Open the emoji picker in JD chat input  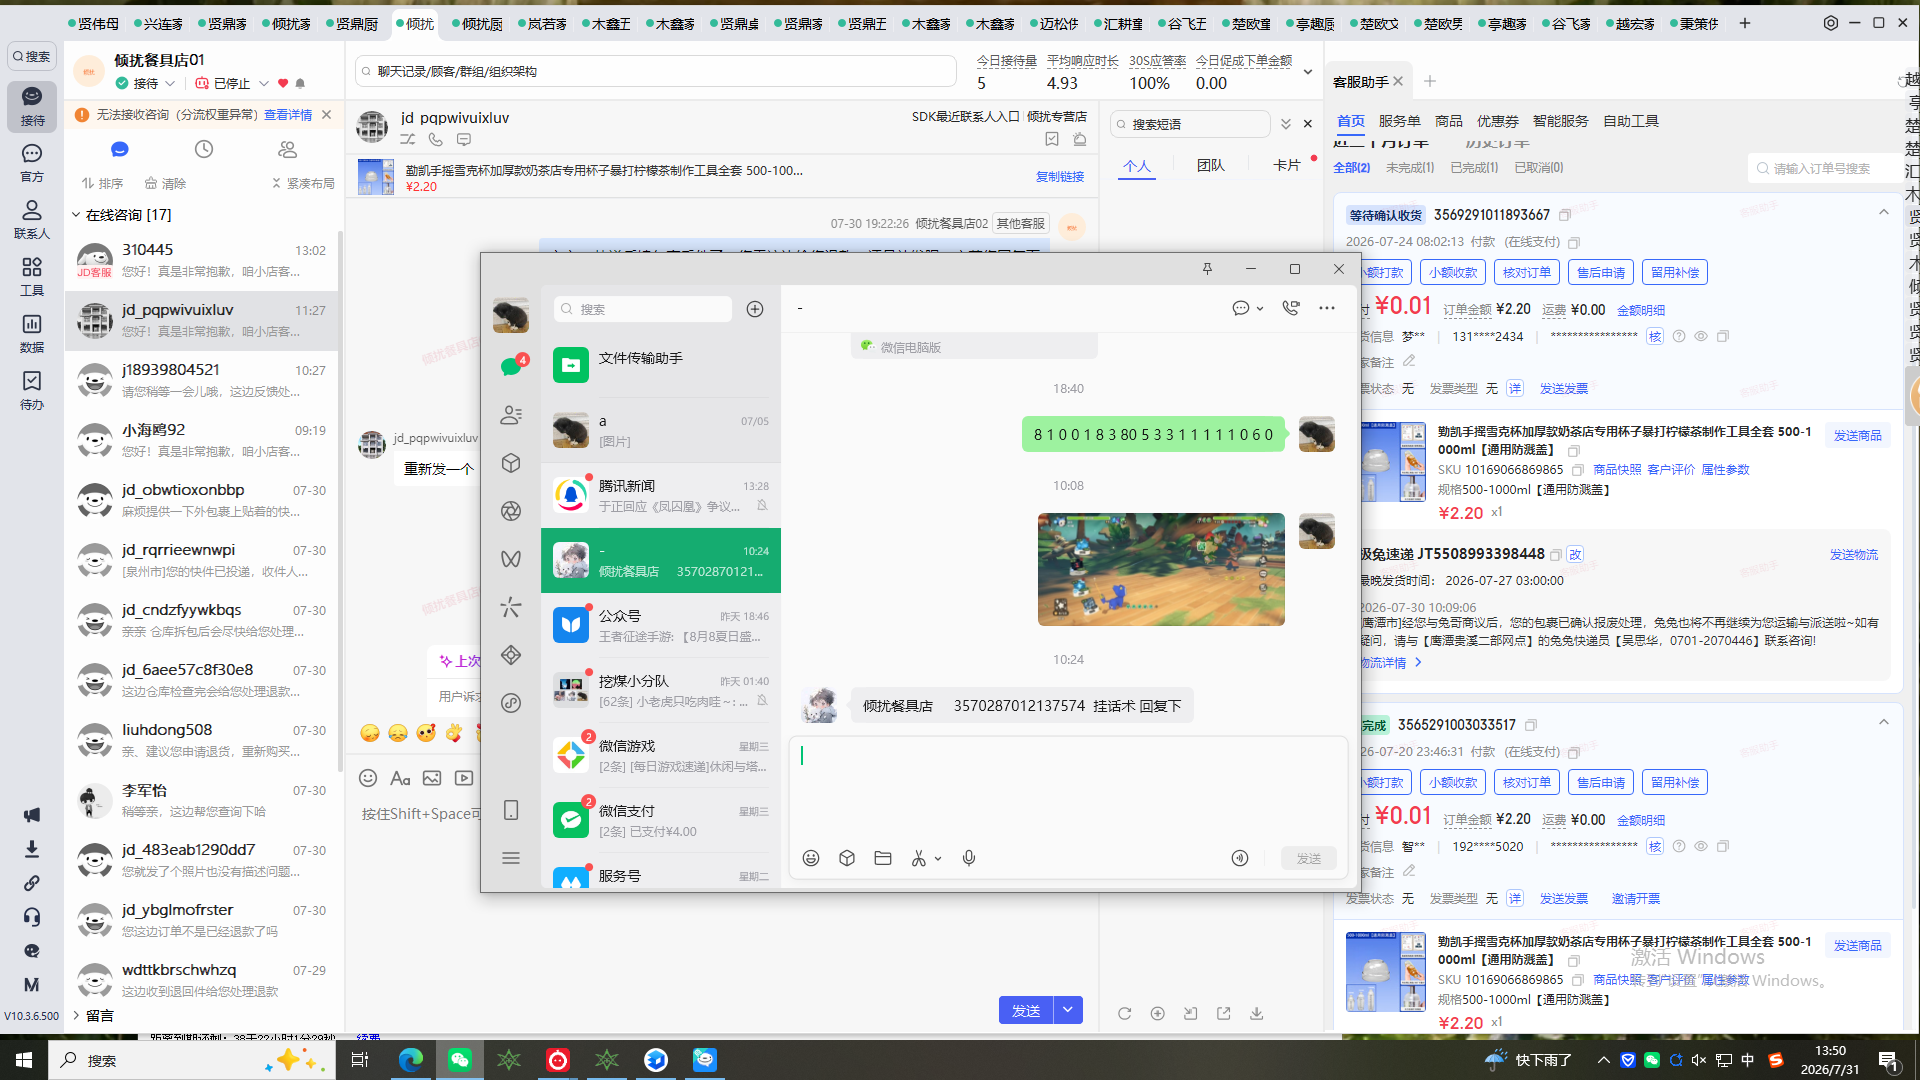click(x=368, y=778)
